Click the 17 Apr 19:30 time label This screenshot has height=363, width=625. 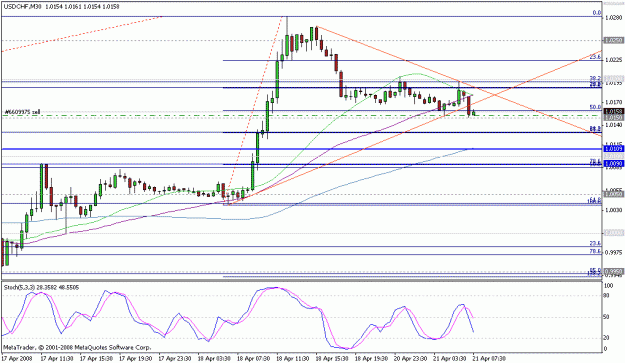point(136,358)
